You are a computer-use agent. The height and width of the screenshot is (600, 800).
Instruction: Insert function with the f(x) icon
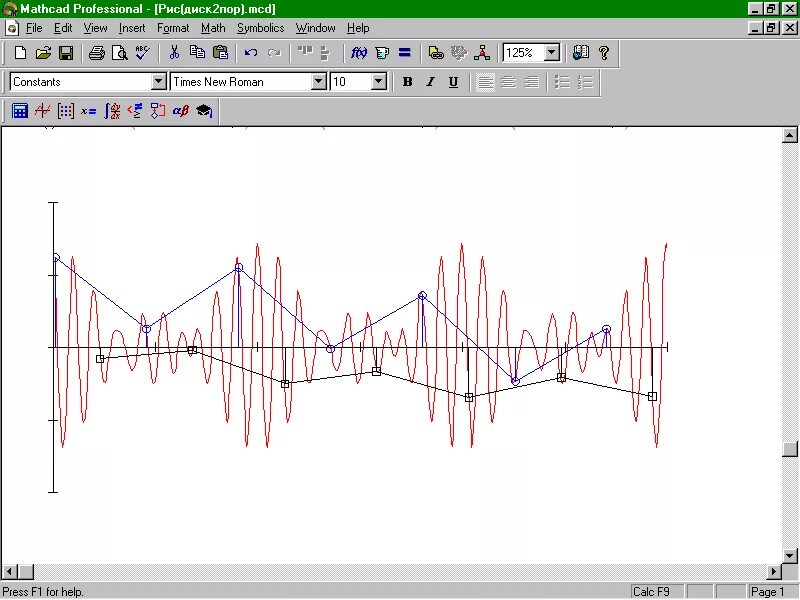(x=359, y=53)
